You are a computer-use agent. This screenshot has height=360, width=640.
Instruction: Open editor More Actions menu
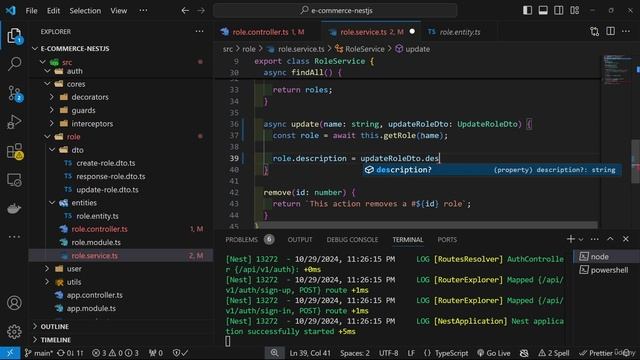pos(626,31)
